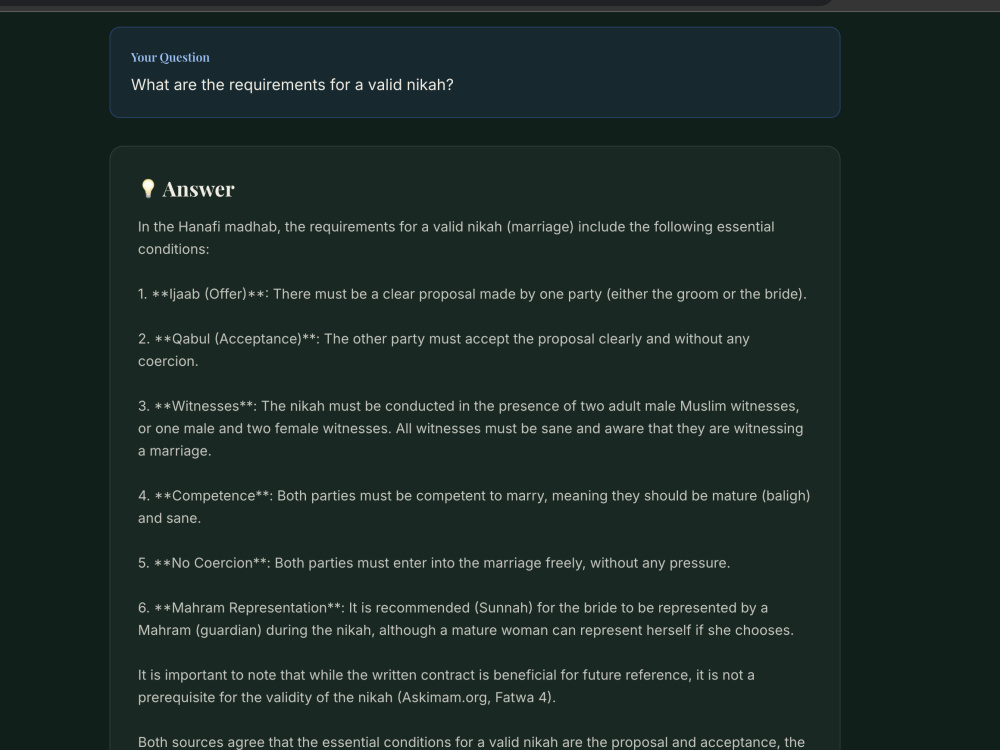Click the word coercion under item two
1000x750 pixels.
[166, 361]
